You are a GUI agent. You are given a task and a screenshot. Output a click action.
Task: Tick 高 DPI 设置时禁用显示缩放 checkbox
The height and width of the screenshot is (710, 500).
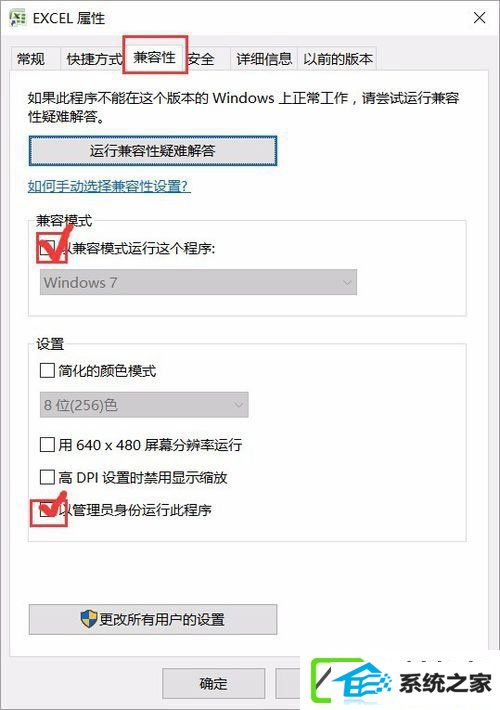pyautogui.click(x=48, y=477)
